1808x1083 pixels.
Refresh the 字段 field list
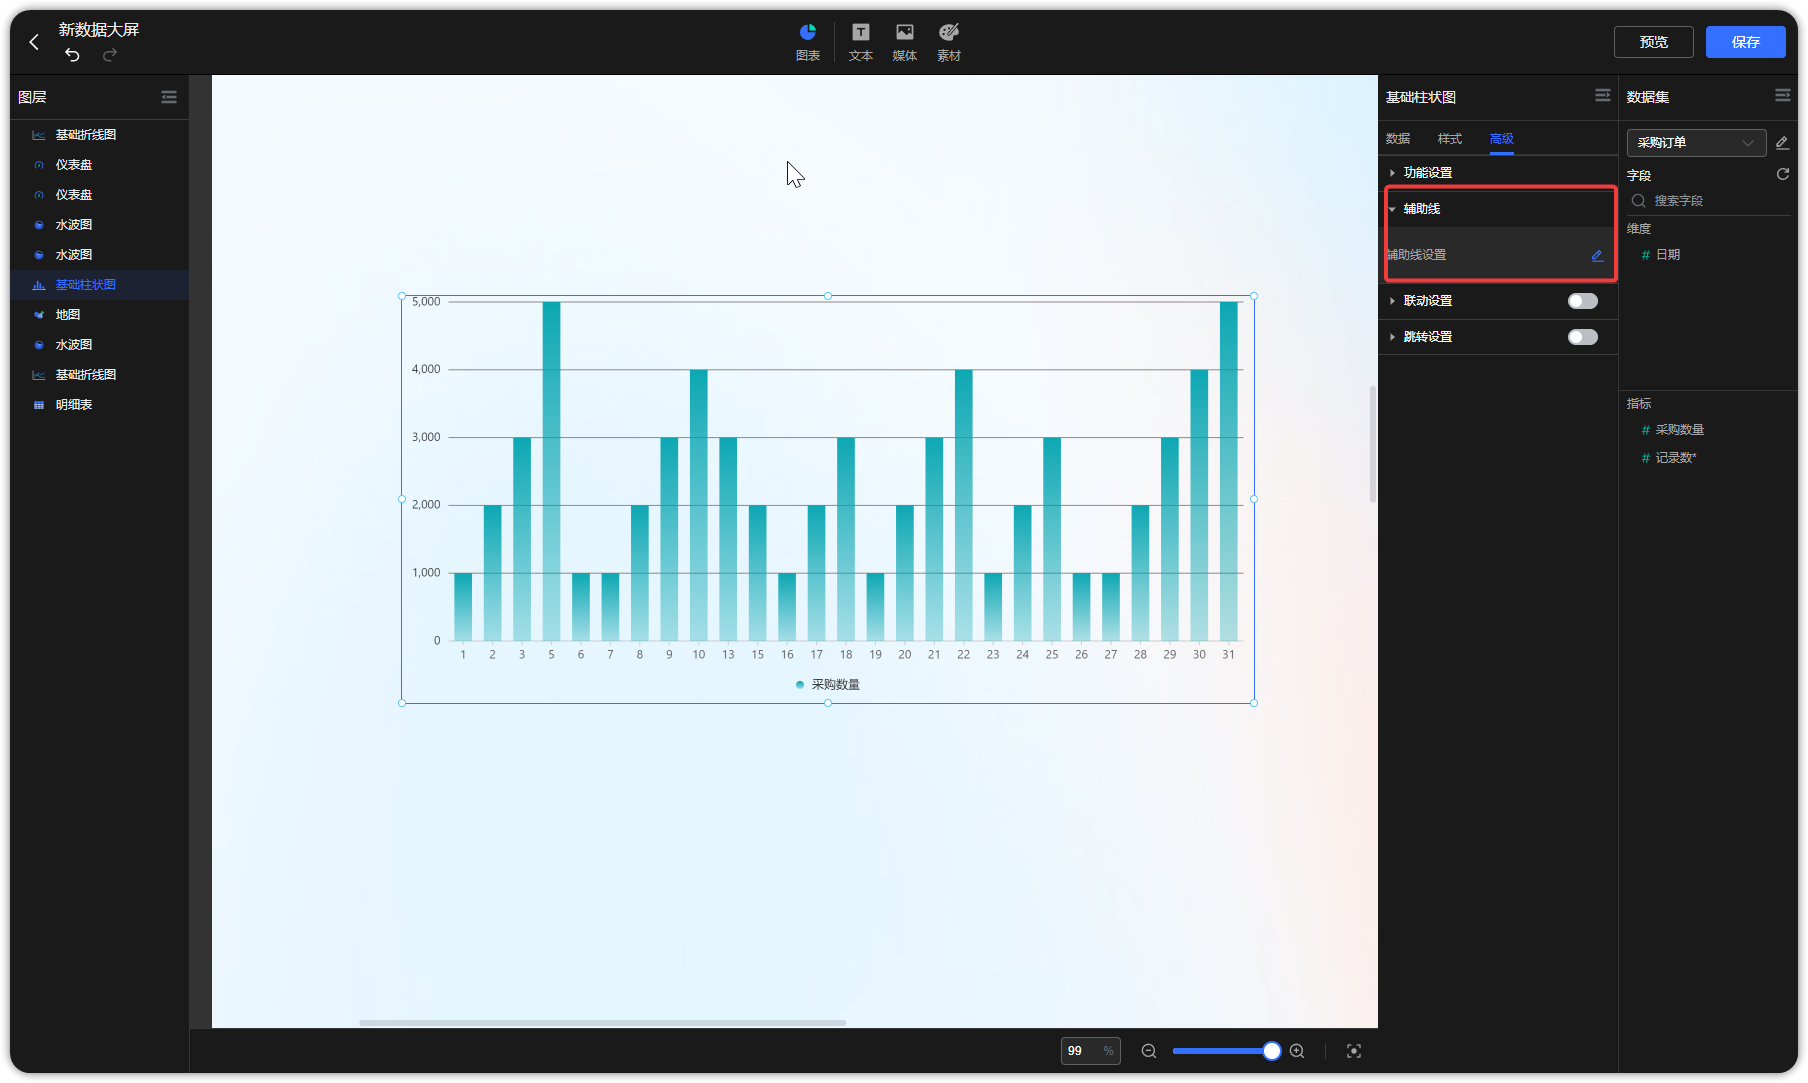(1782, 174)
